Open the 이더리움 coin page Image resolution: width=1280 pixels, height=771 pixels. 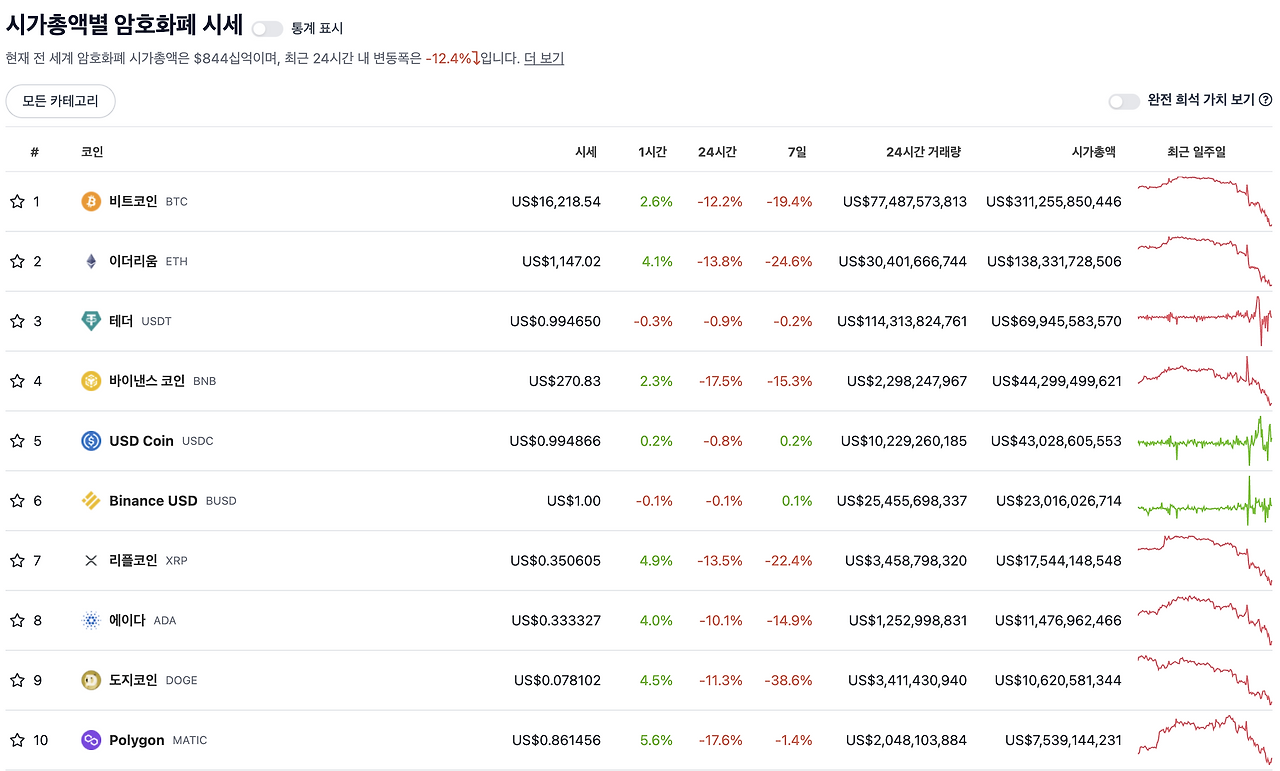(133, 261)
